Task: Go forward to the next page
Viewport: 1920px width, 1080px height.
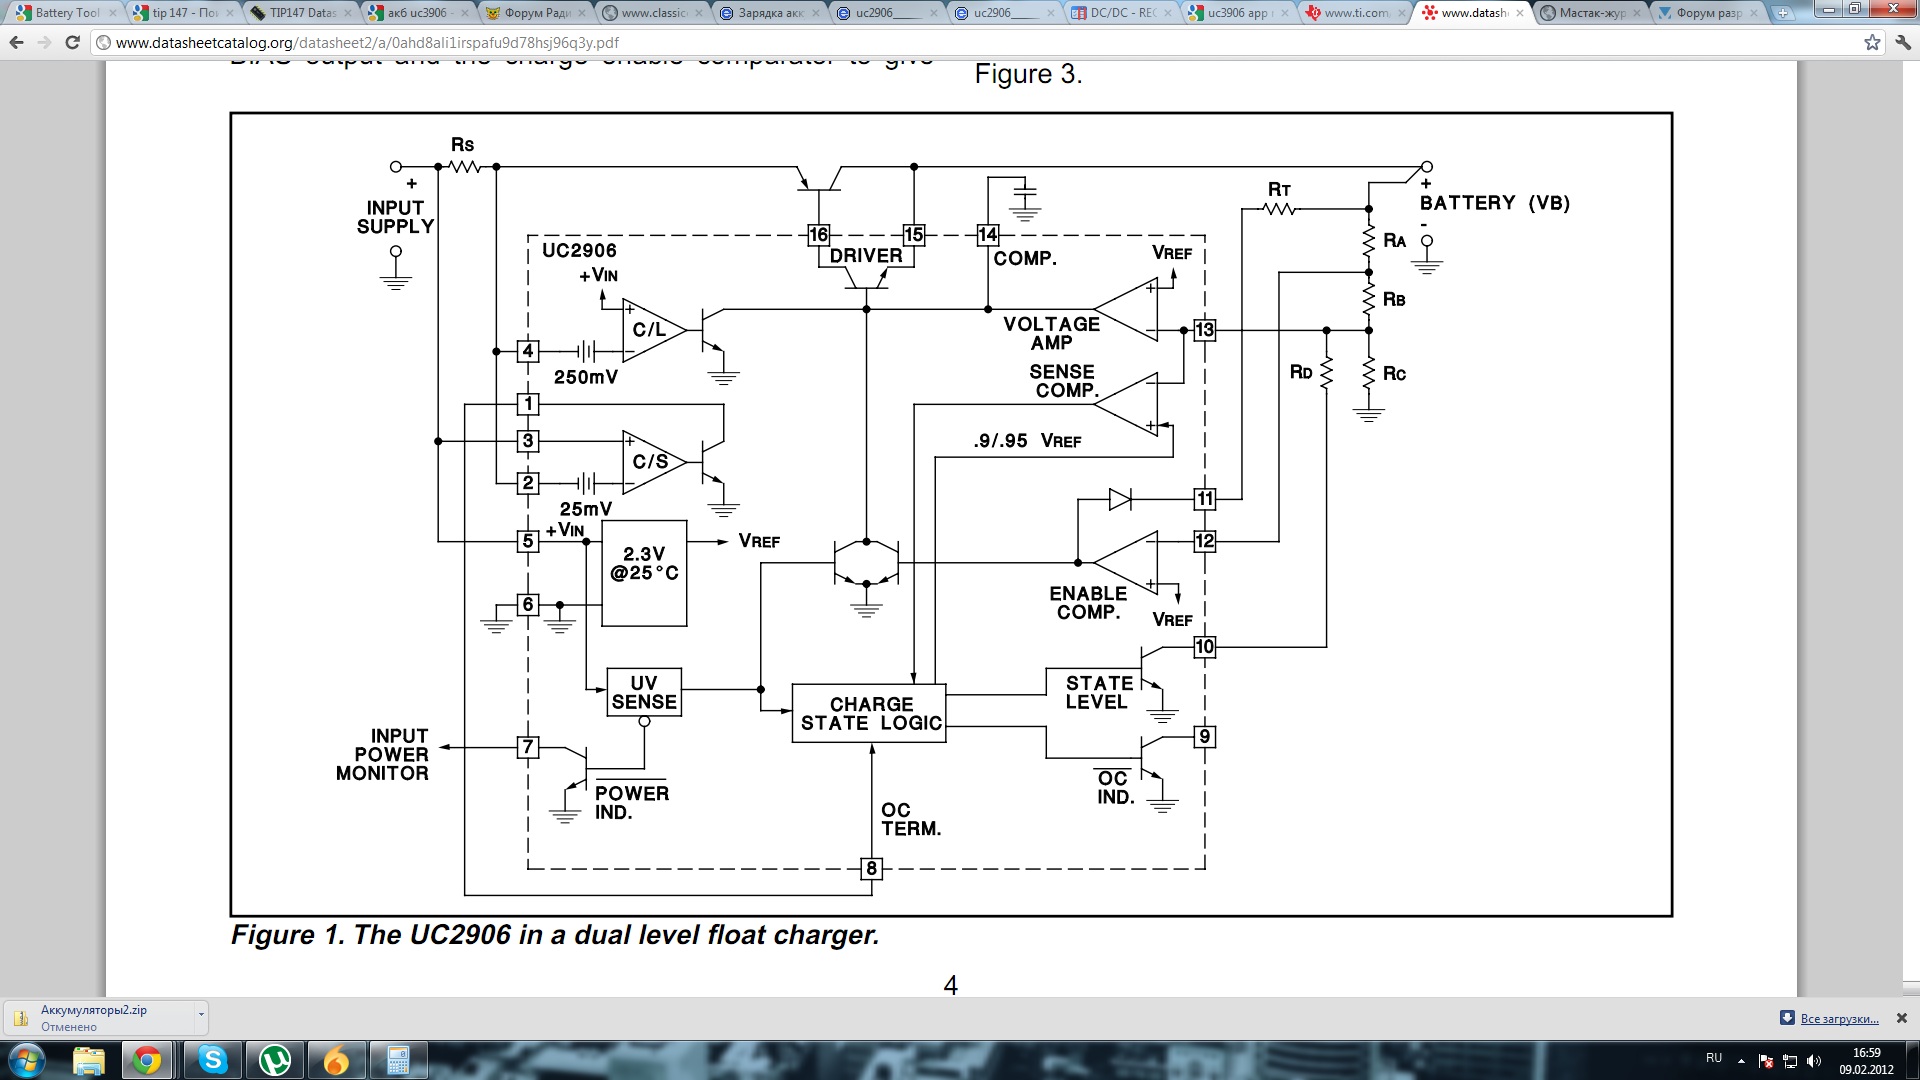Action: click(44, 43)
